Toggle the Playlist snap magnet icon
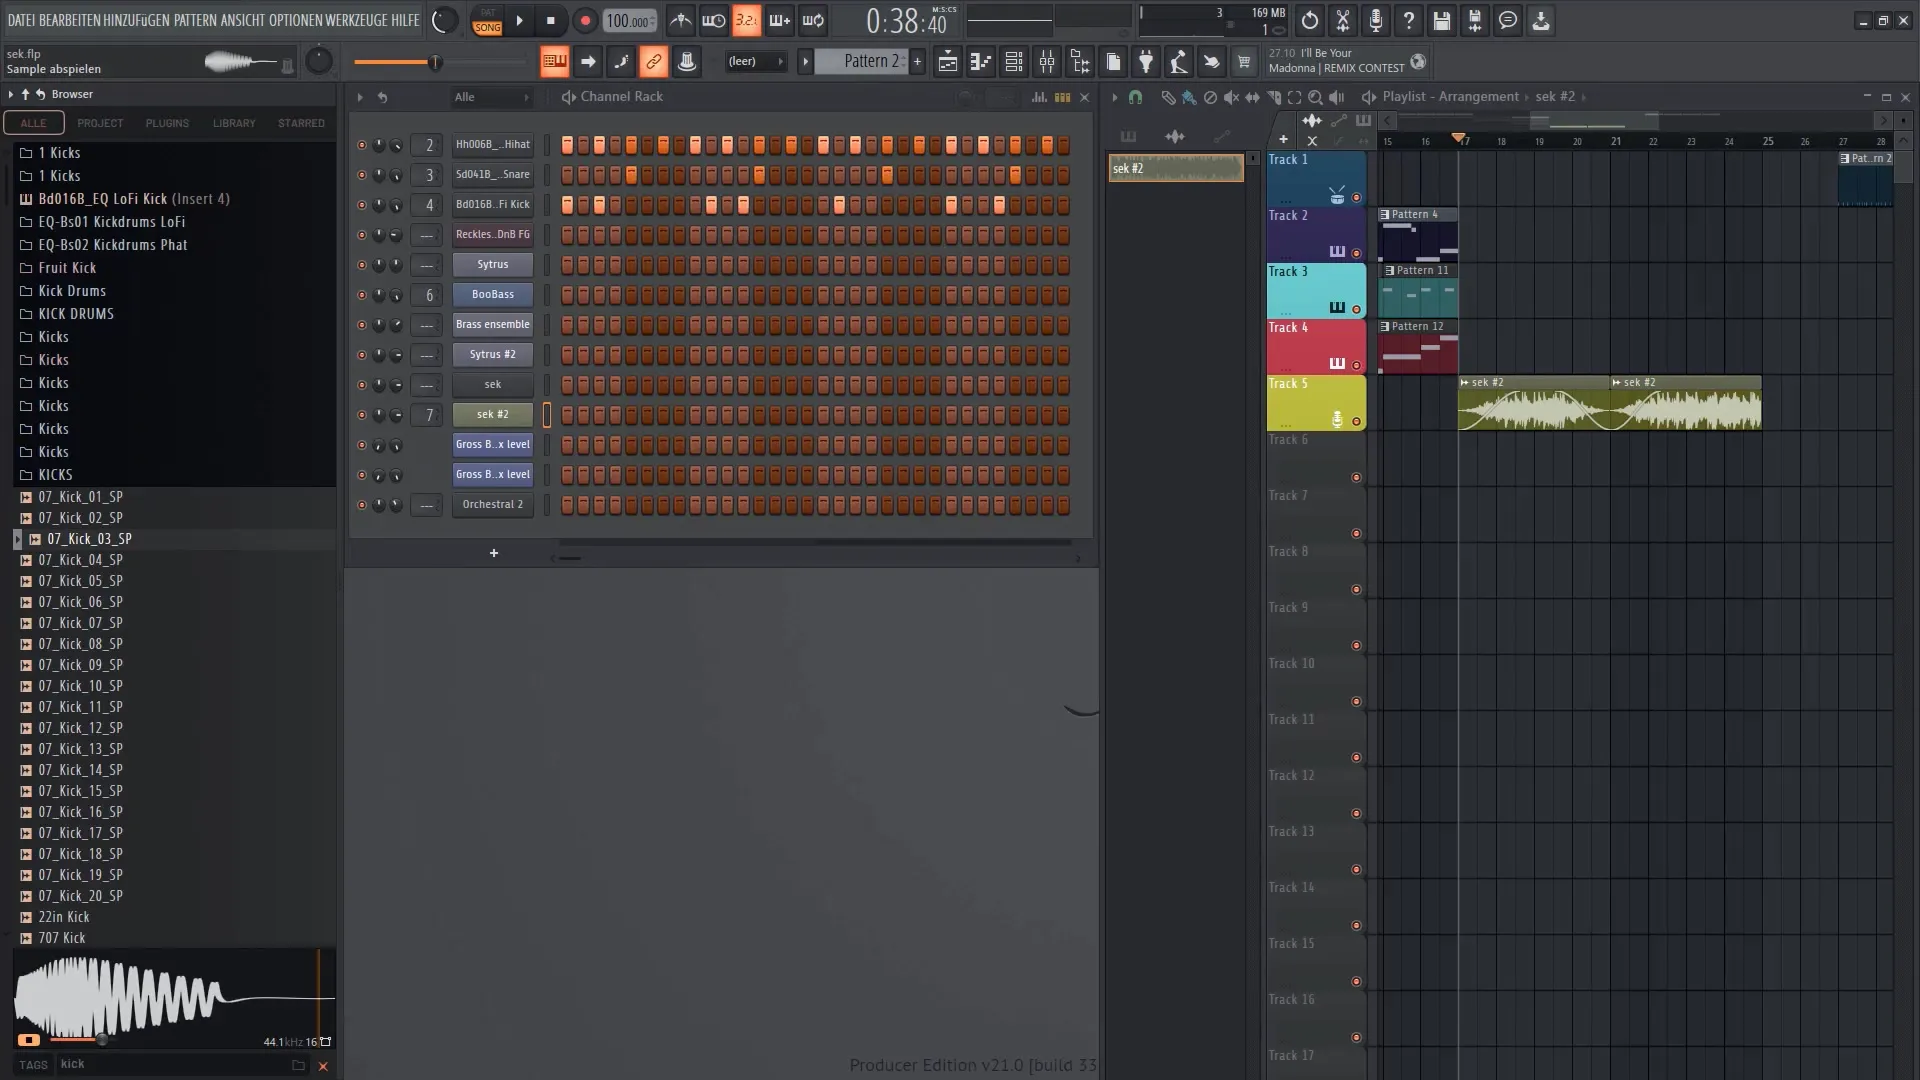The width and height of the screenshot is (1920, 1080). point(1135,97)
